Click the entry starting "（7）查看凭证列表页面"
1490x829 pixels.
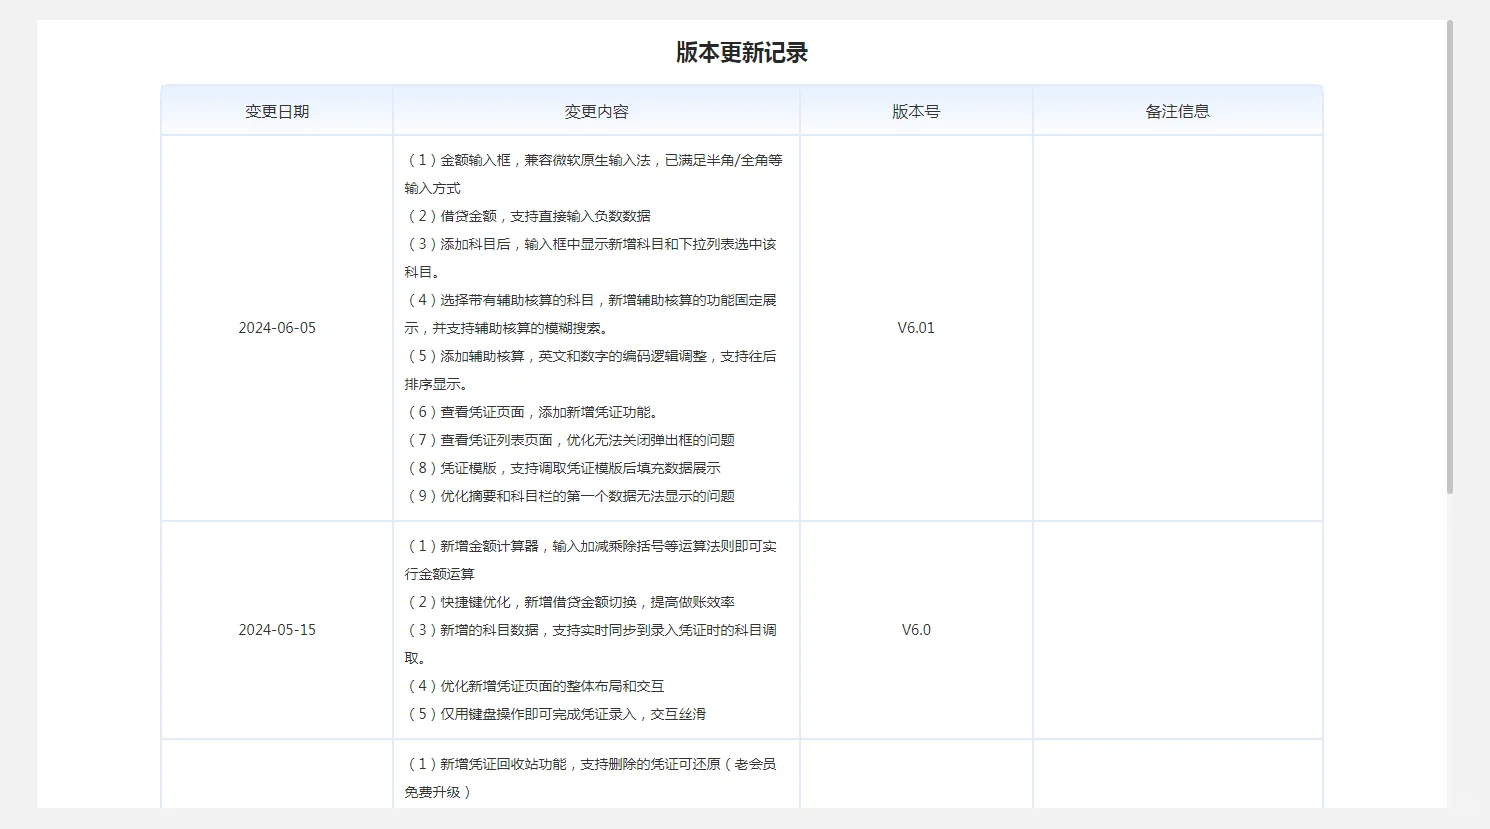pyautogui.click(x=570, y=440)
